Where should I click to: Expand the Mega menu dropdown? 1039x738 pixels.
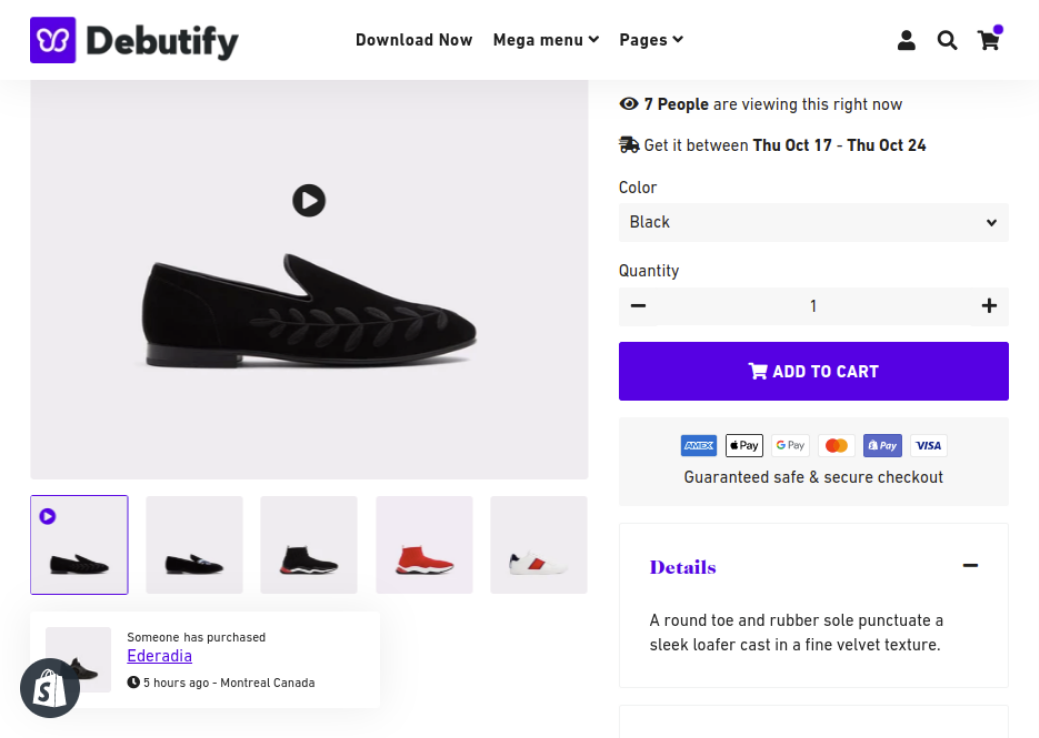coord(545,40)
